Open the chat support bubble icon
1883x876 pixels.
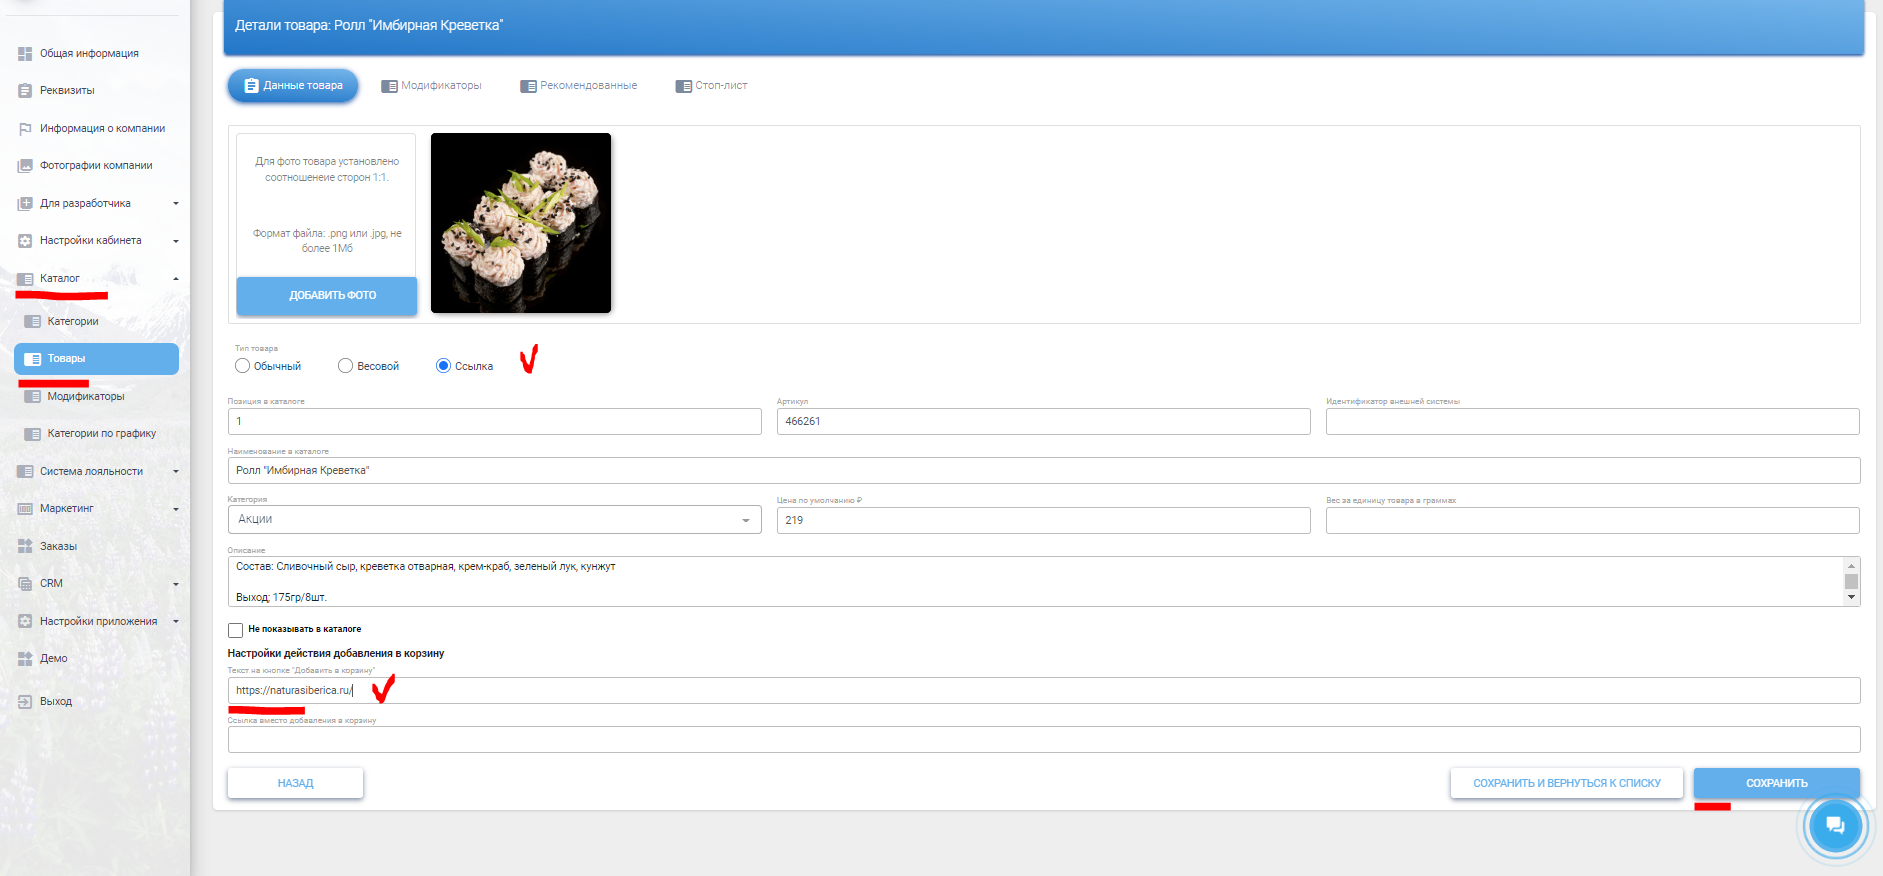coord(1834,825)
